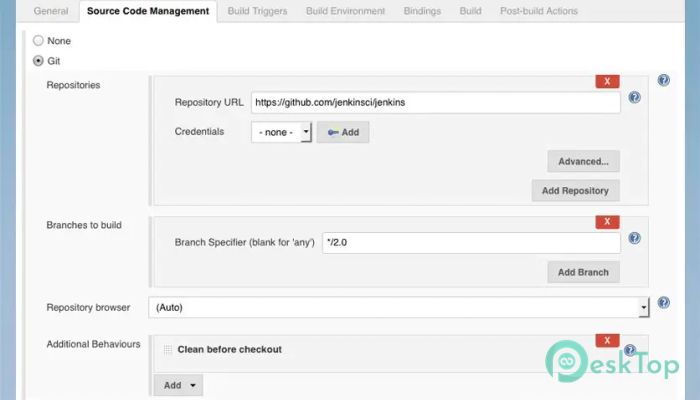Open the Credentials dropdown
The image size is (700, 400).
pos(281,132)
